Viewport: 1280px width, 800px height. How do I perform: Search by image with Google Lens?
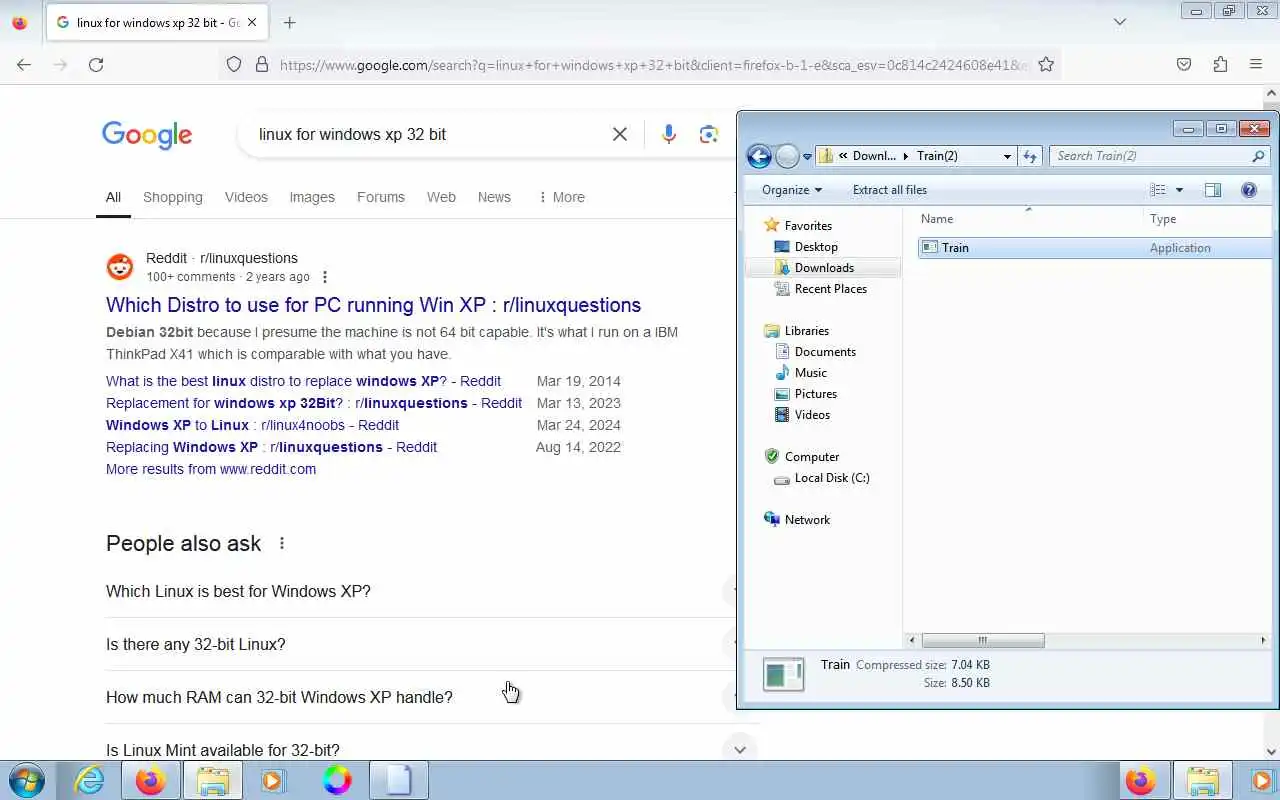(x=709, y=134)
